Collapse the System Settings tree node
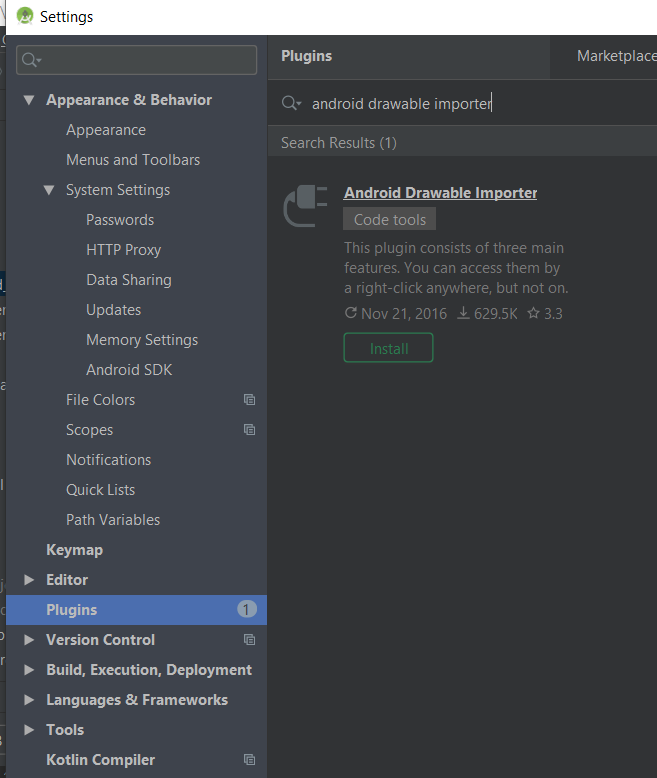 click(x=48, y=190)
